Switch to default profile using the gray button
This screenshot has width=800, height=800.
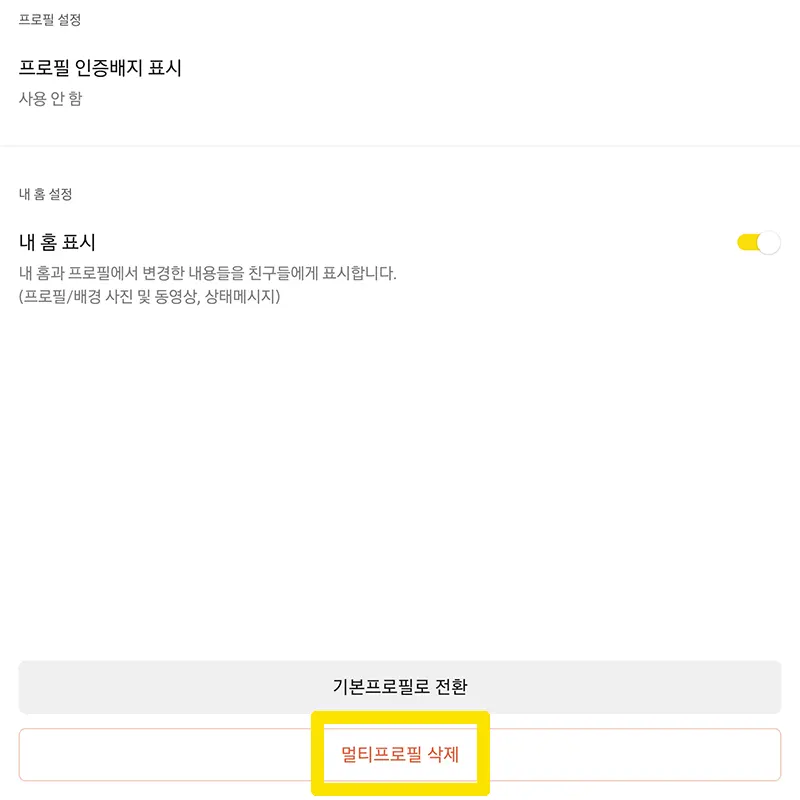(x=400, y=687)
